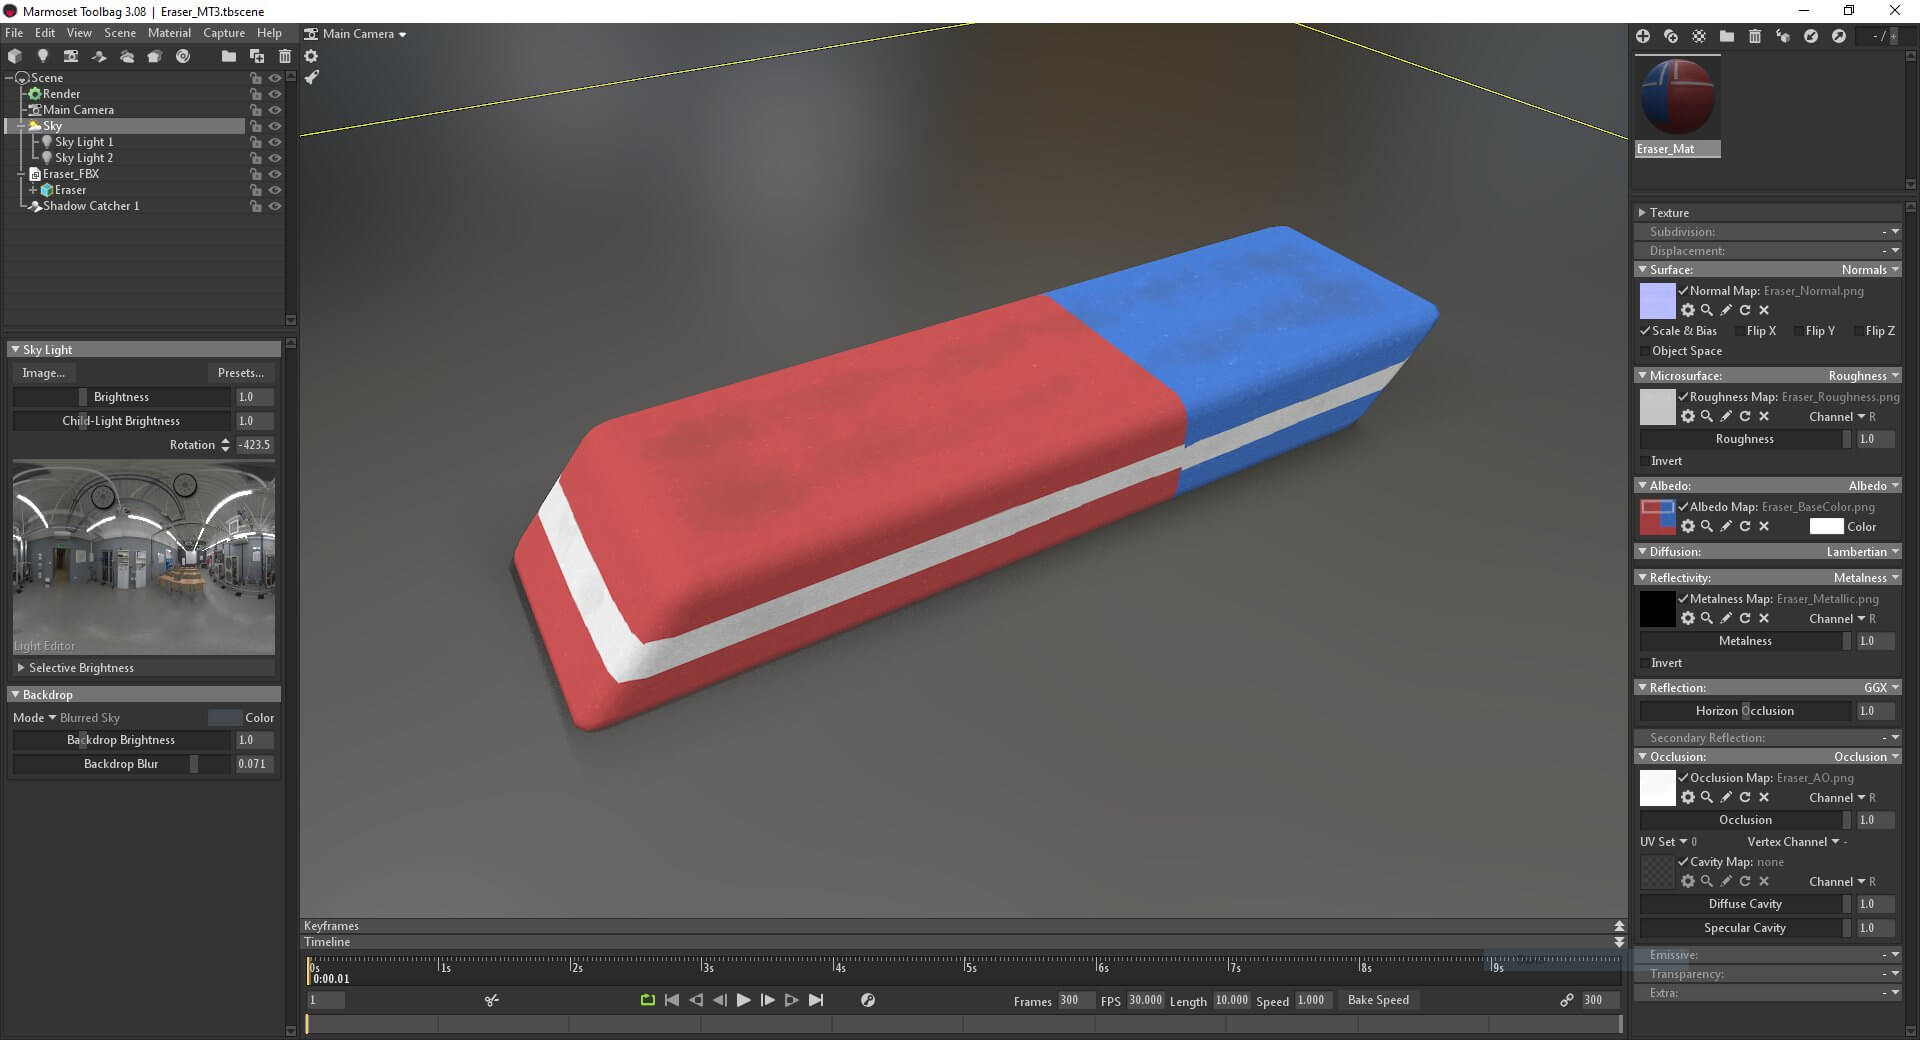The width and height of the screenshot is (1920, 1040).
Task: Add a shadow catcher object
Action: click(99, 56)
